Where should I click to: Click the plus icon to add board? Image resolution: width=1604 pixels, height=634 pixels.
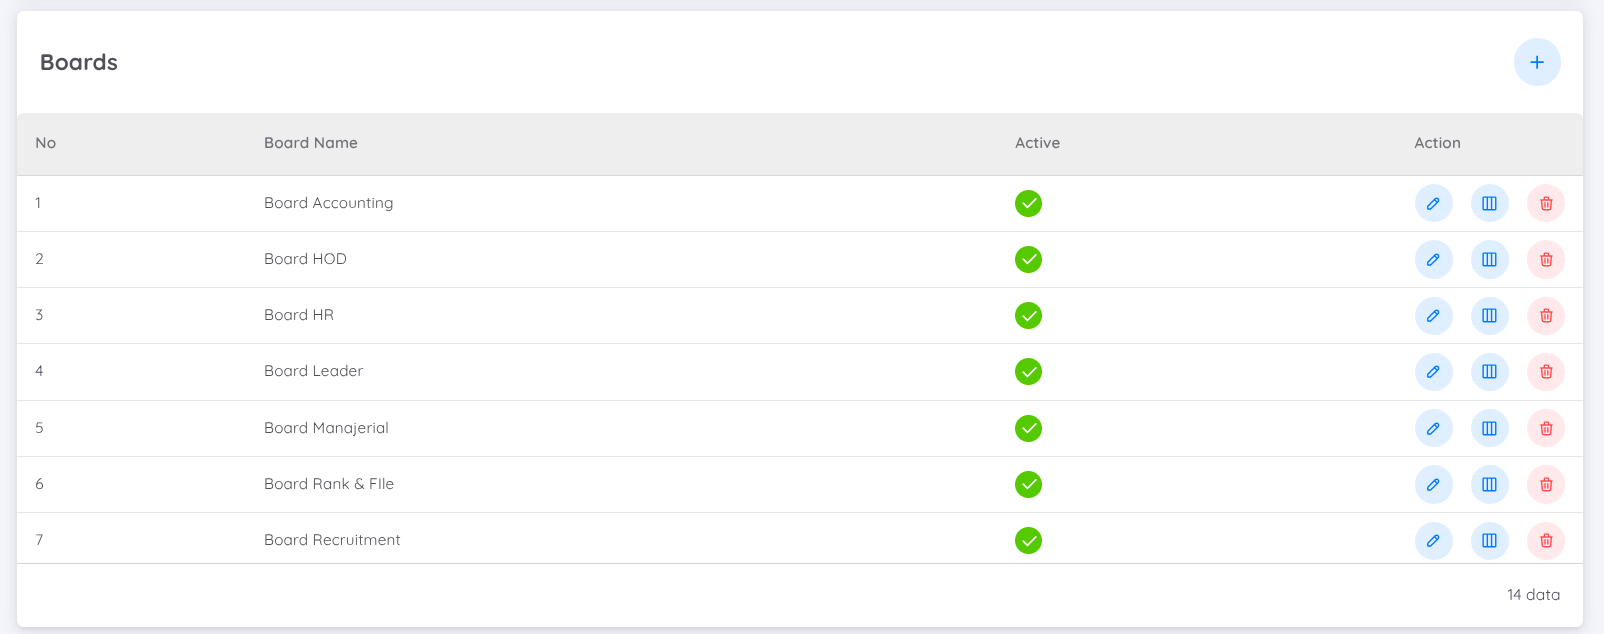click(x=1537, y=62)
